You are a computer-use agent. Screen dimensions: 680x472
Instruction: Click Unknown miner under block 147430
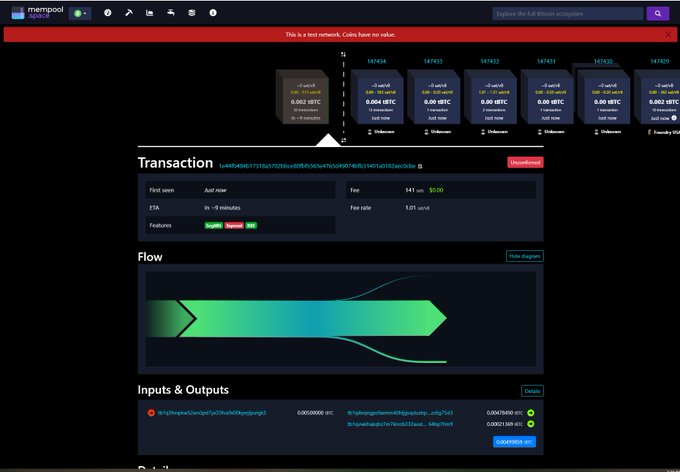607,131
